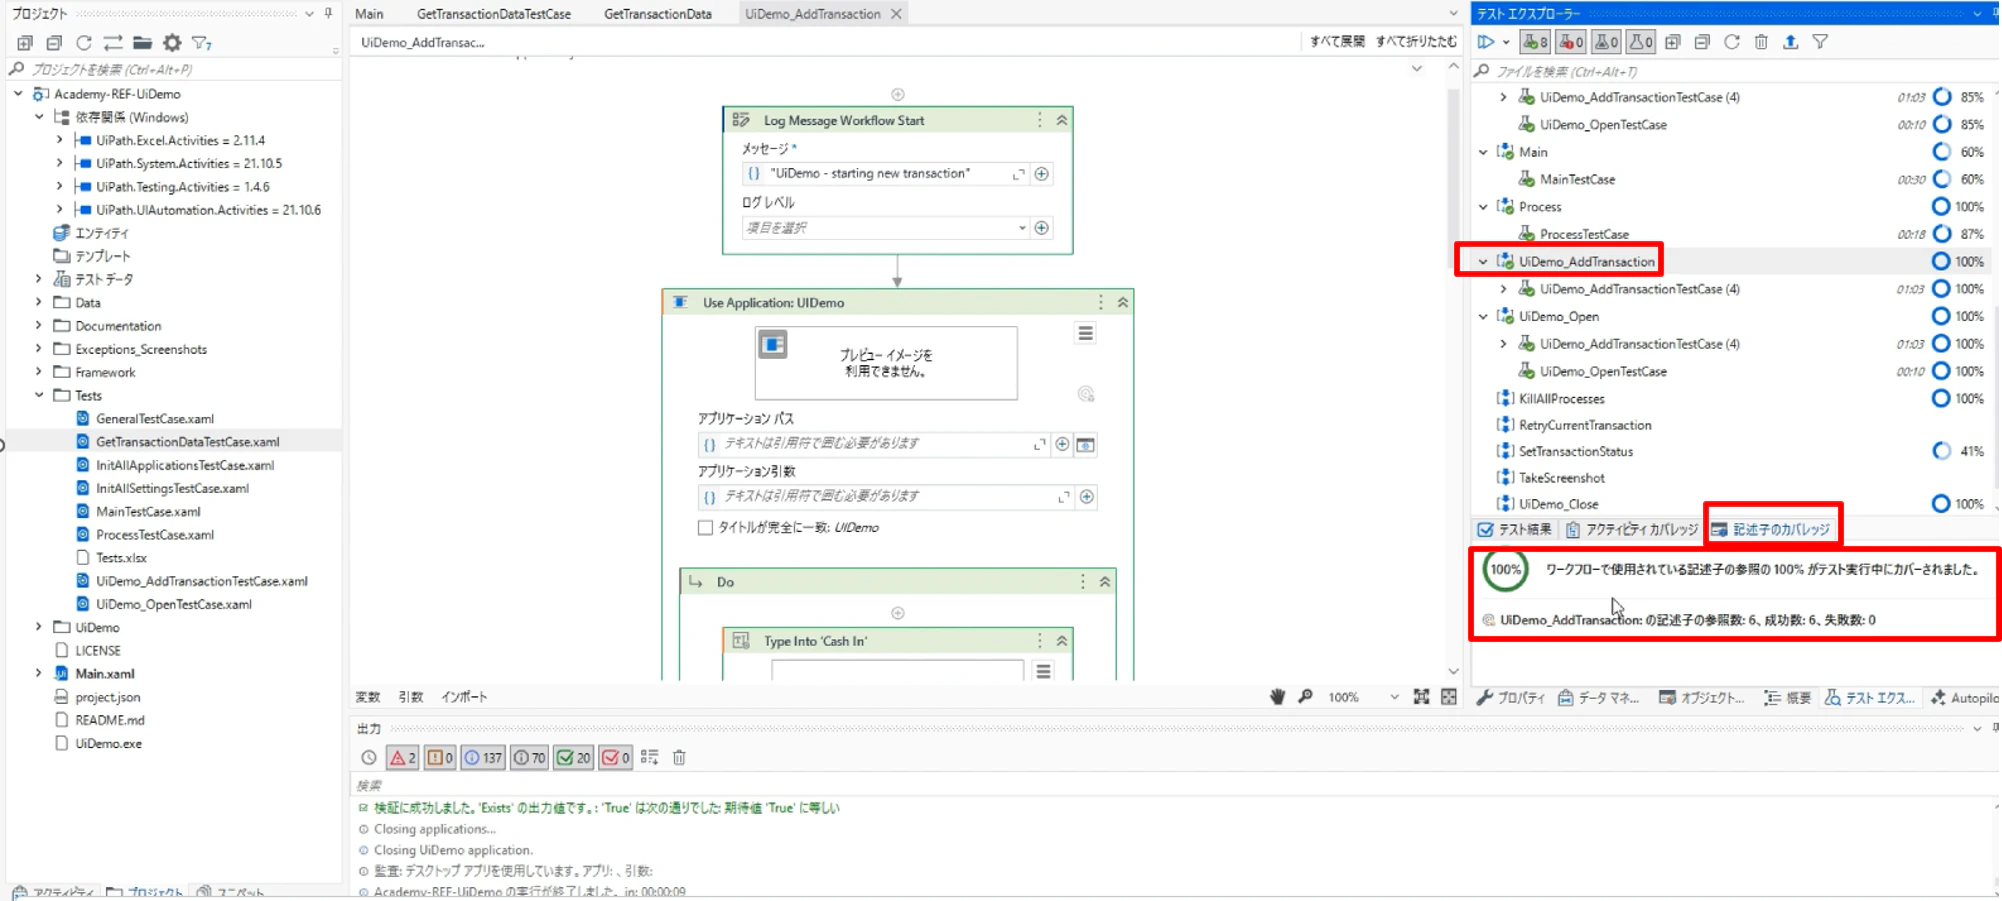Open the 変数 panel tab

click(x=368, y=697)
